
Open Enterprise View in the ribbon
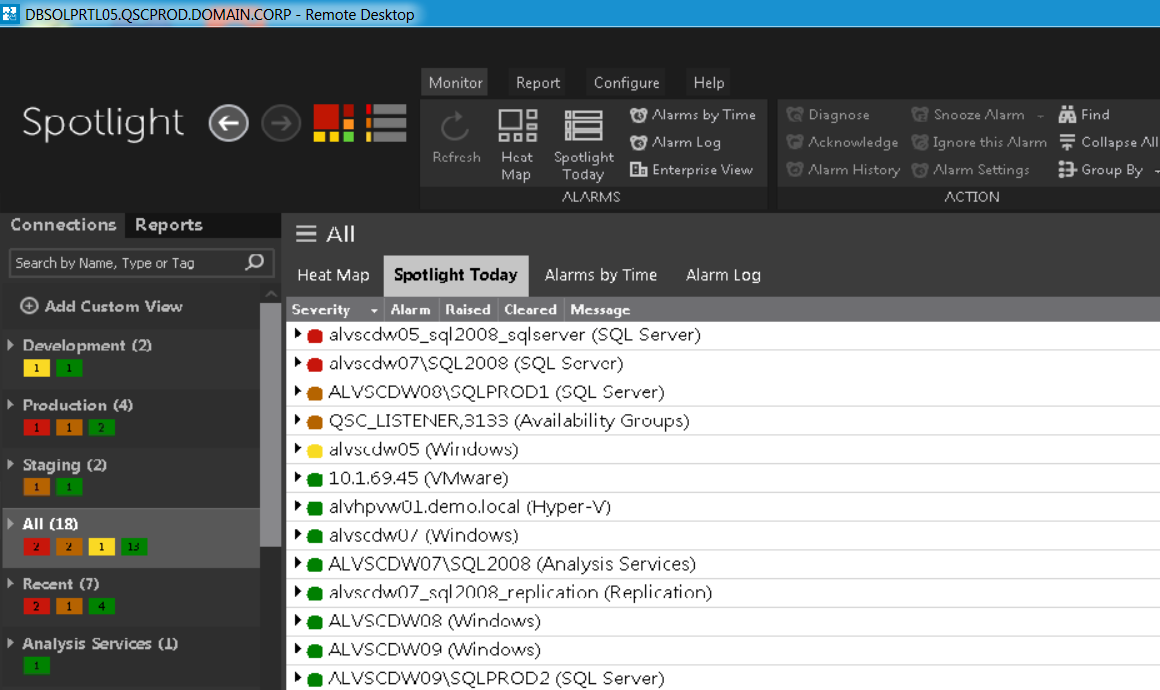point(692,169)
